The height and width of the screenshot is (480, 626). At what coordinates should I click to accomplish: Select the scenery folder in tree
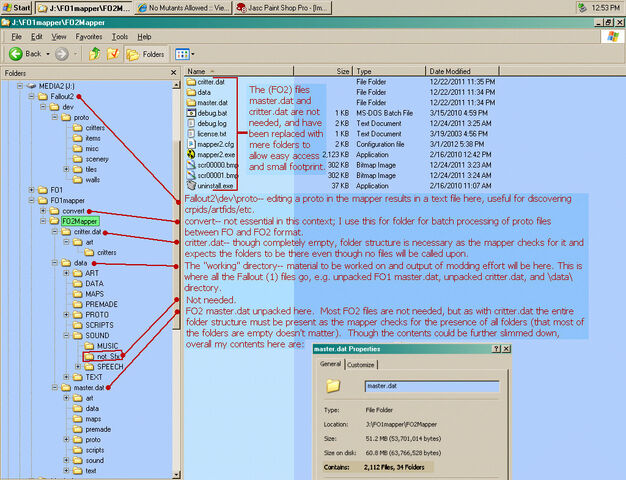pyautogui.click(x=97, y=159)
